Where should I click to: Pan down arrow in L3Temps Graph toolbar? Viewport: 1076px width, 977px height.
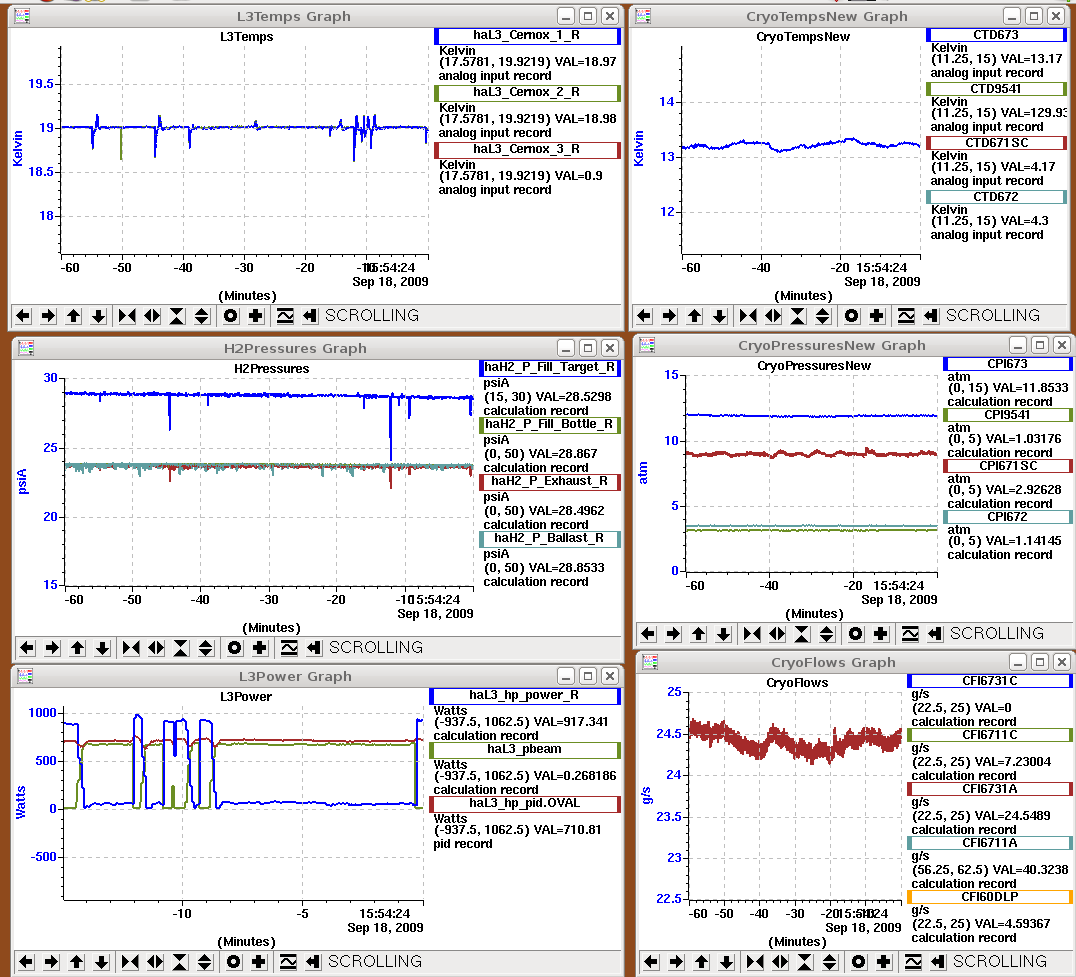click(98, 316)
